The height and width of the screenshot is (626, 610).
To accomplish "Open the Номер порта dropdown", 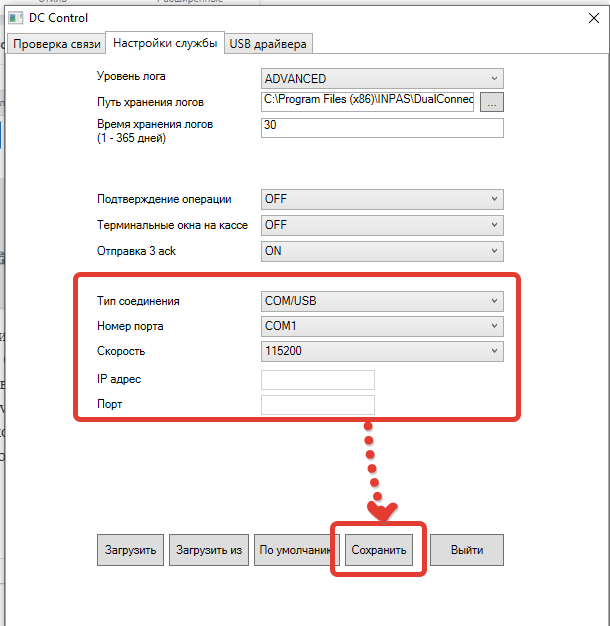I will pyautogui.click(x=381, y=326).
